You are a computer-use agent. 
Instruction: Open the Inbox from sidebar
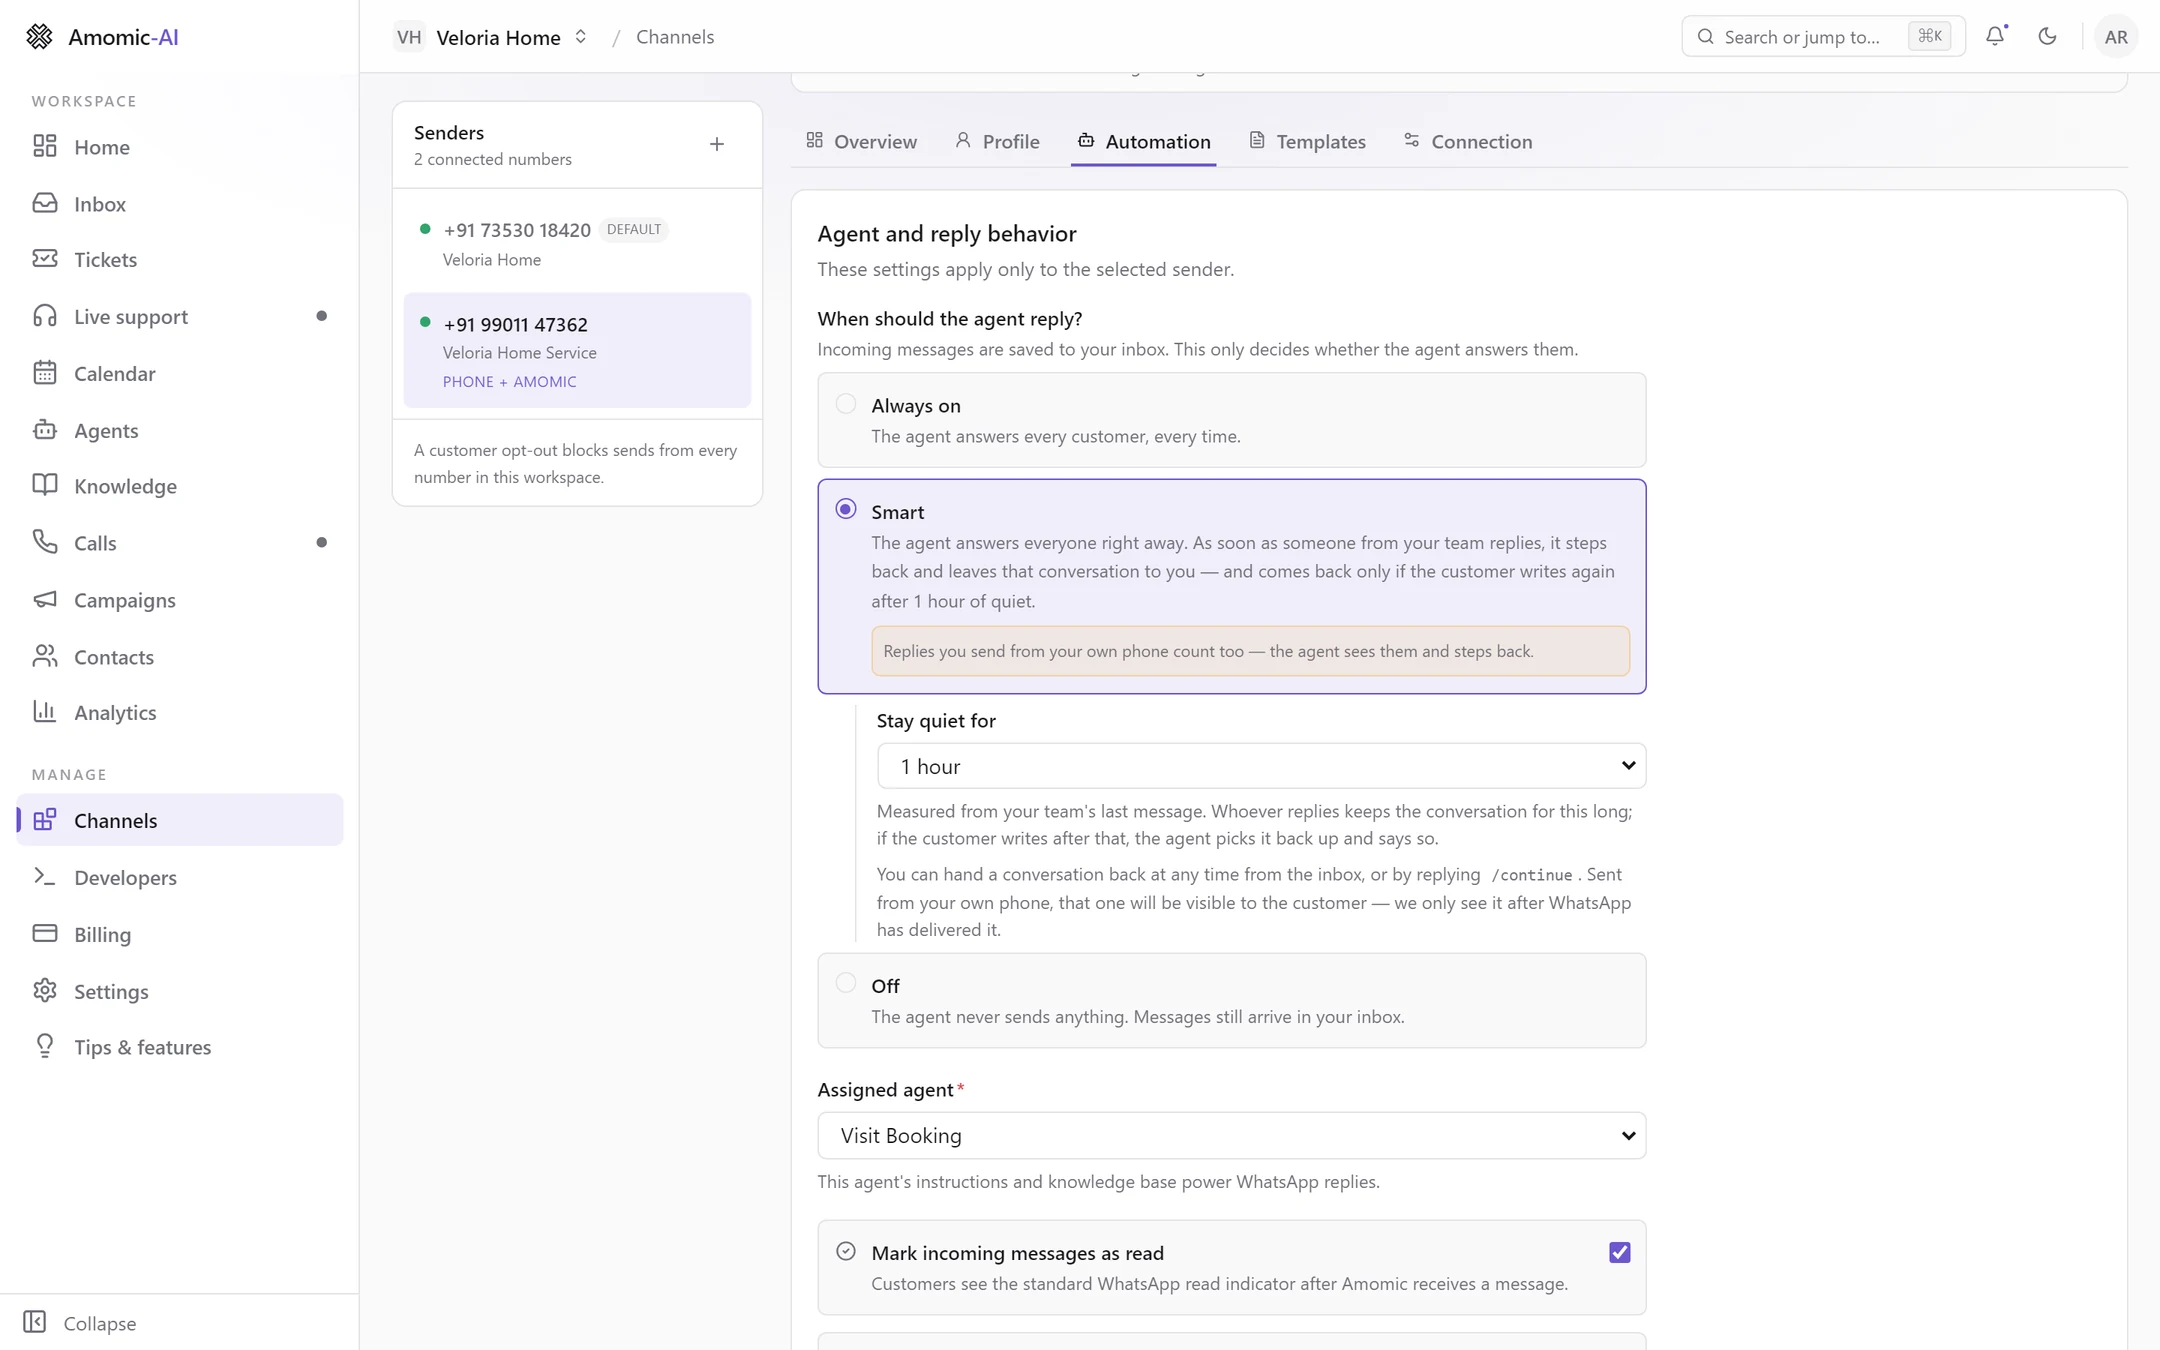tap(179, 204)
